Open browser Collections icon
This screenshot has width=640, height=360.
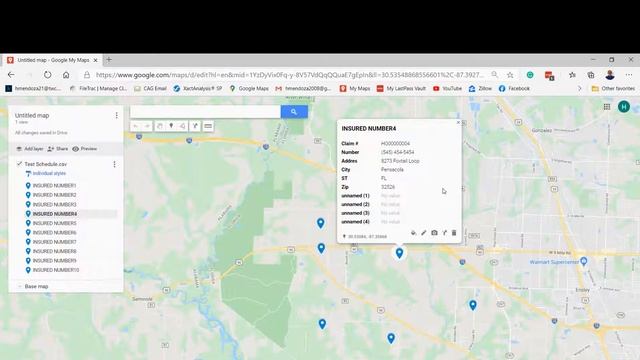point(591,75)
